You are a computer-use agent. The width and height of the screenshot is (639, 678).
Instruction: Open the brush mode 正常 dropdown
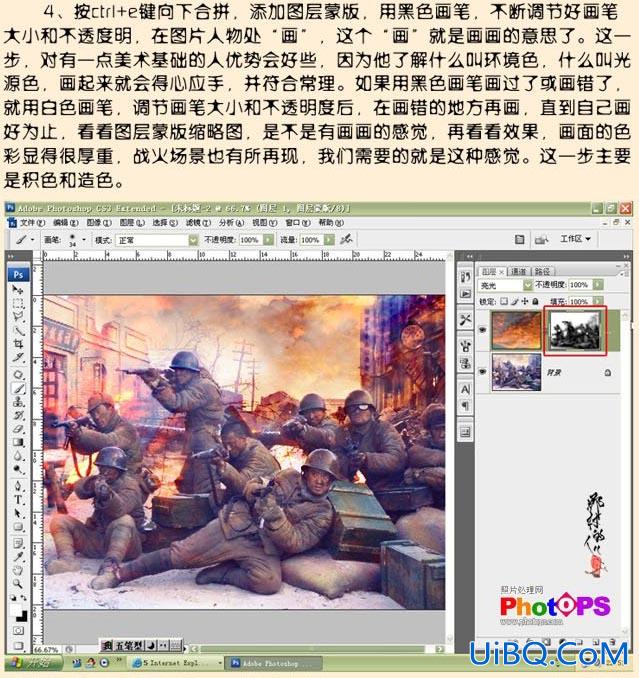pos(193,240)
